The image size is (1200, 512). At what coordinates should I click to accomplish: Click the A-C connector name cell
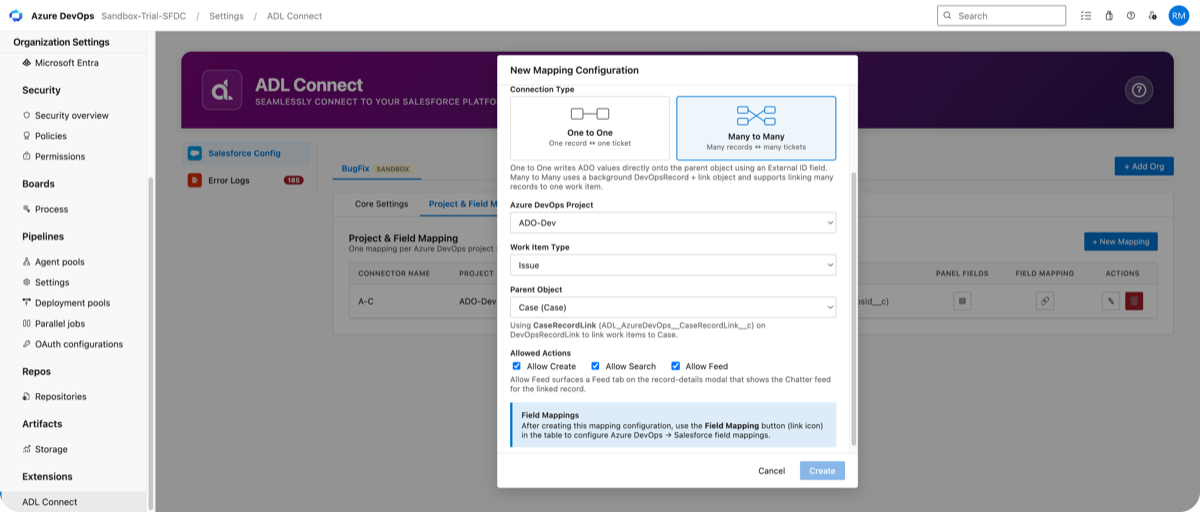point(366,300)
